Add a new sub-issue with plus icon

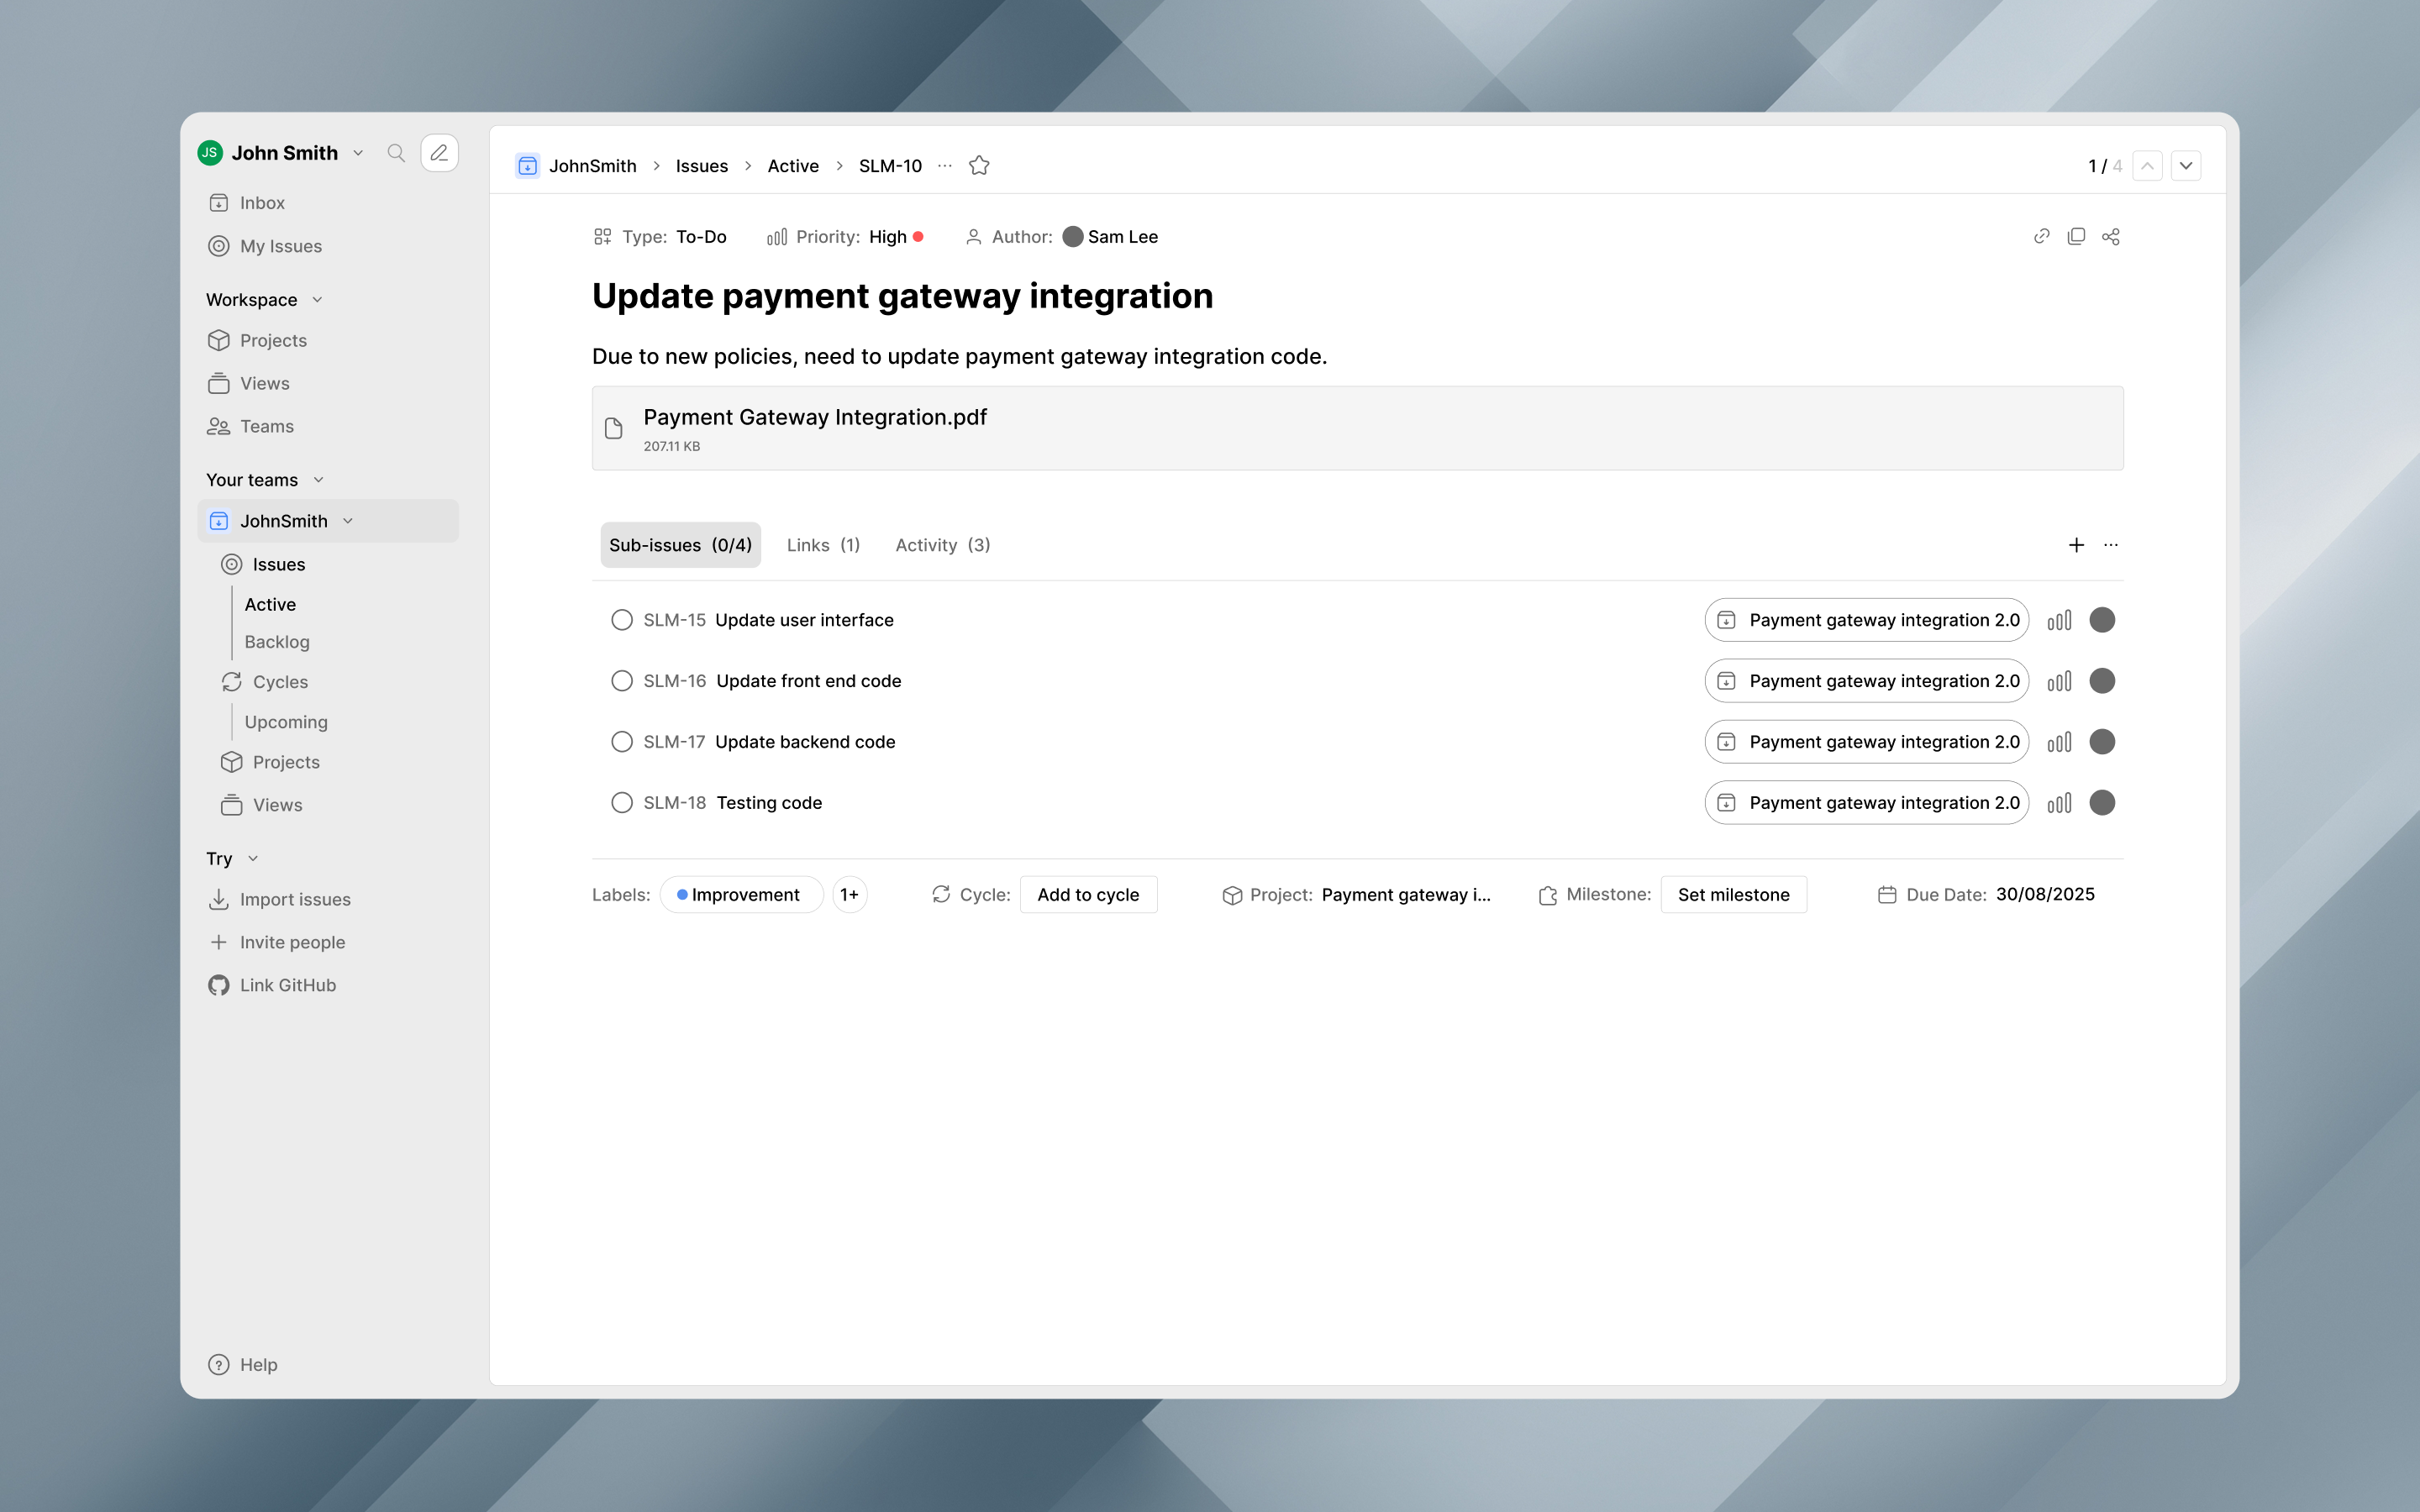click(2076, 545)
